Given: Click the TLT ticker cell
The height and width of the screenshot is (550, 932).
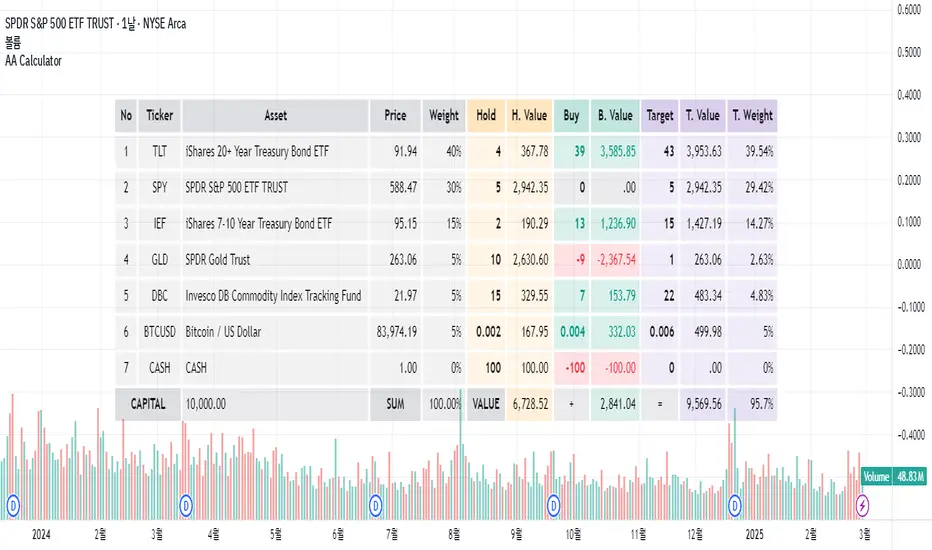Looking at the screenshot, I should pyautogui.click(x=160, y=151).
